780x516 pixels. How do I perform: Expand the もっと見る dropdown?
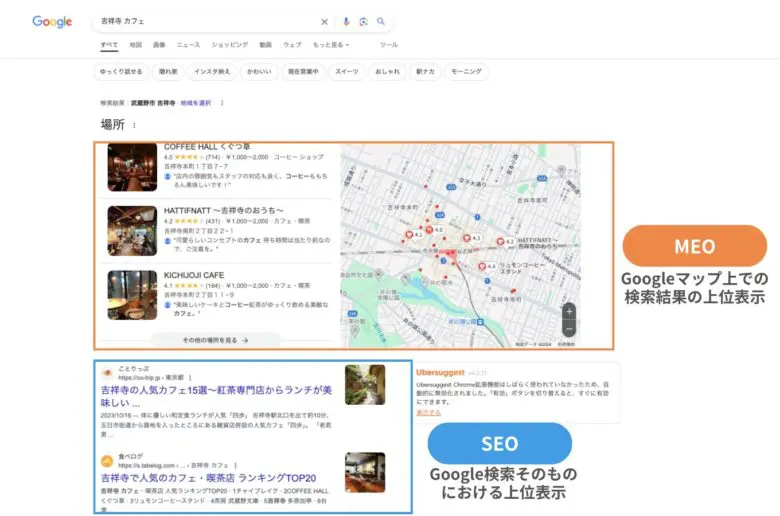point(331,45)
